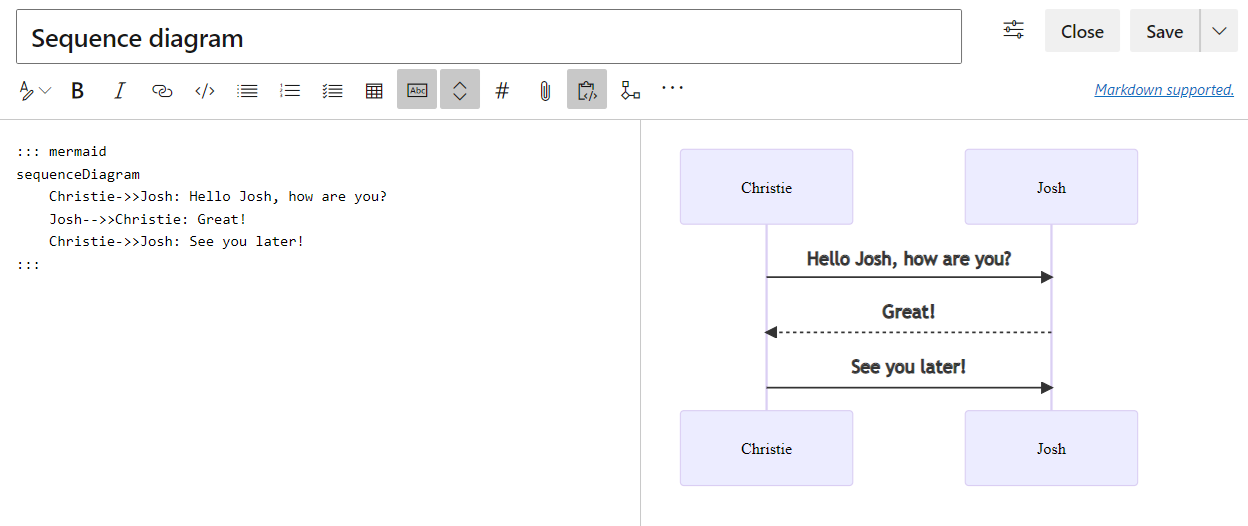
Task: Toggle the Abc highlight mode button
Action: [417, 90]
